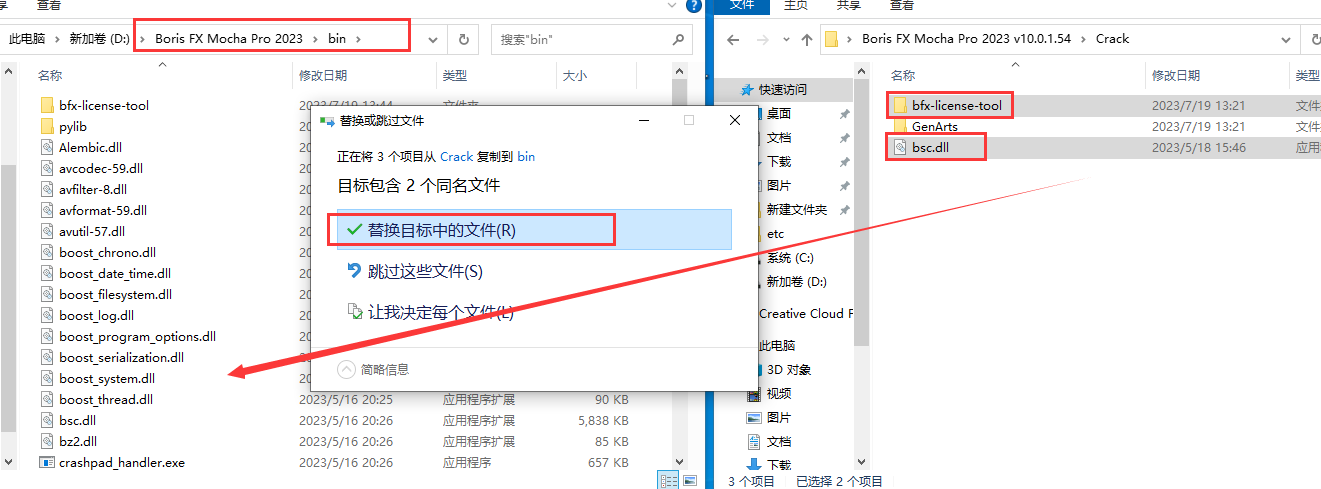This screenshot has height=489, width=1321.
Task: Click the Crack source link in dialog
Action: pyautogui.click(x=457, y=156)
